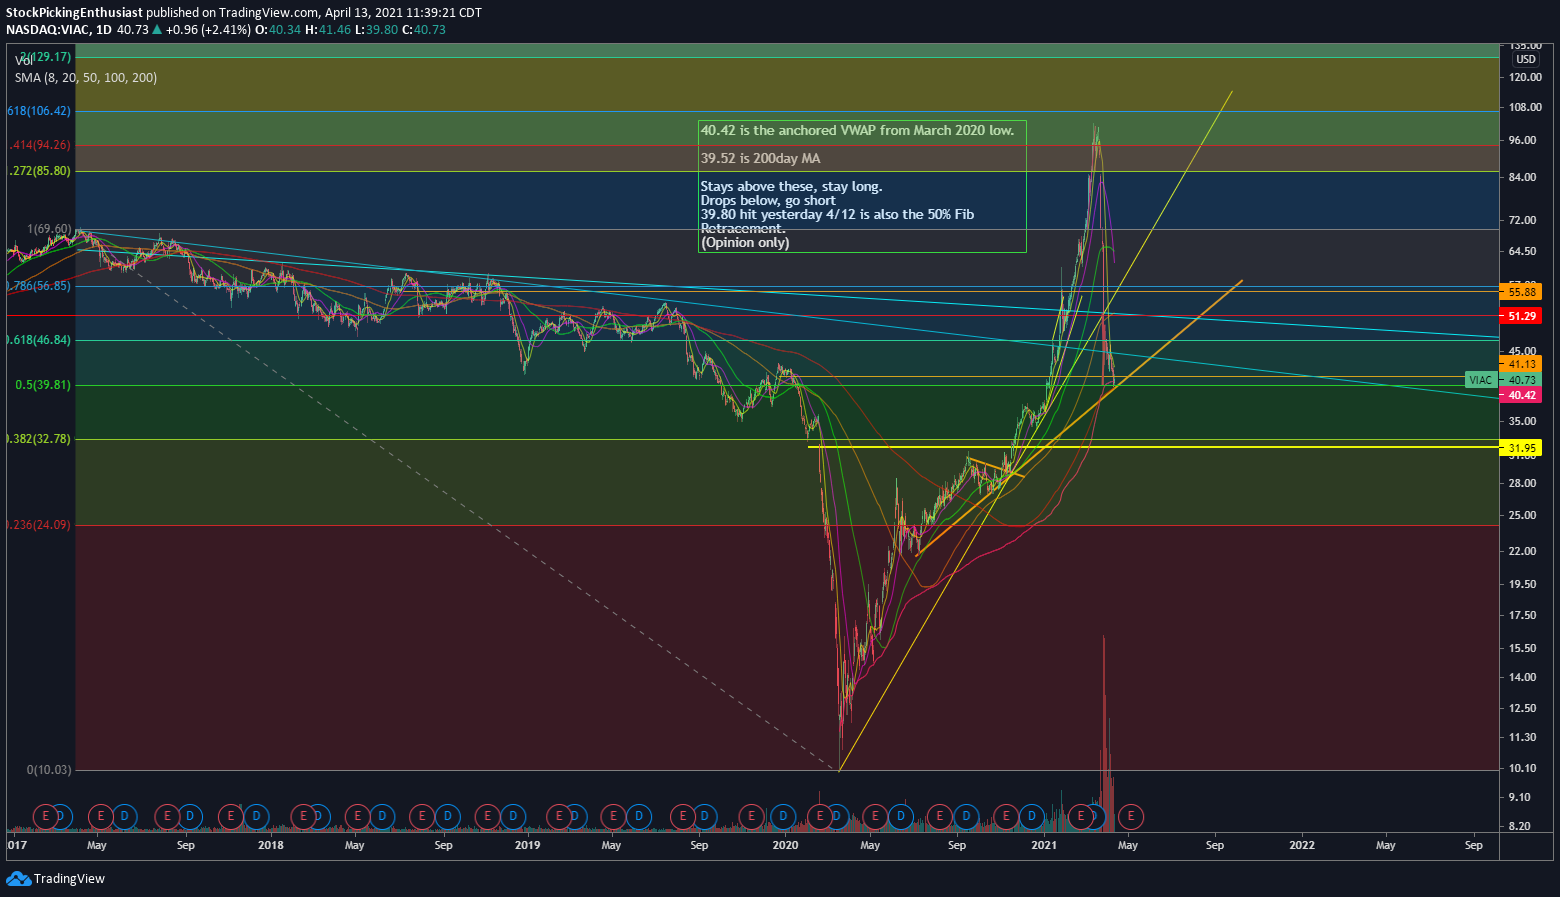1560x897 pixels.
Task: Click the 'Drops below, go short' line
Action: [x=768, y=200]
